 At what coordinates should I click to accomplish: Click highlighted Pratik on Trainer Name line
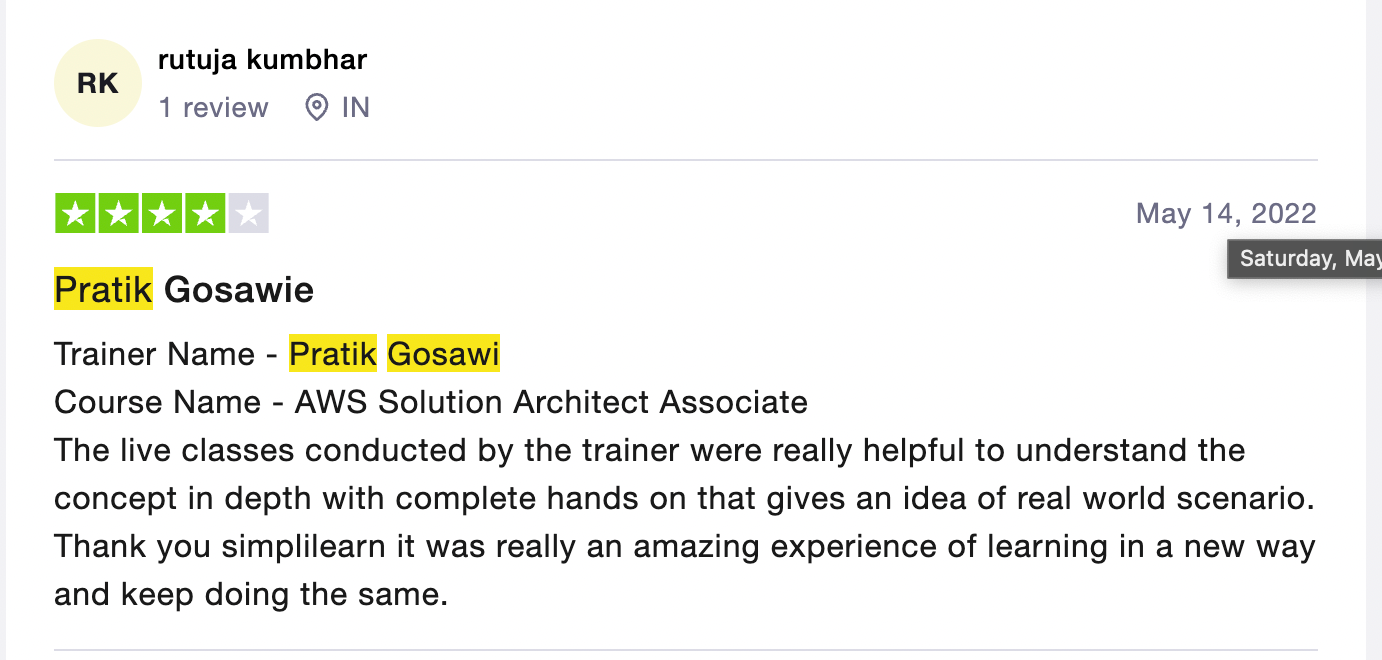(x=333, y=354)
